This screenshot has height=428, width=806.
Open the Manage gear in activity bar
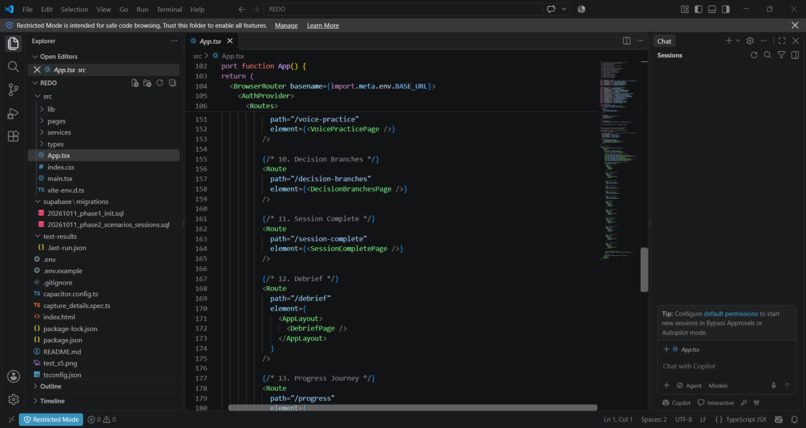click(13, 399)
